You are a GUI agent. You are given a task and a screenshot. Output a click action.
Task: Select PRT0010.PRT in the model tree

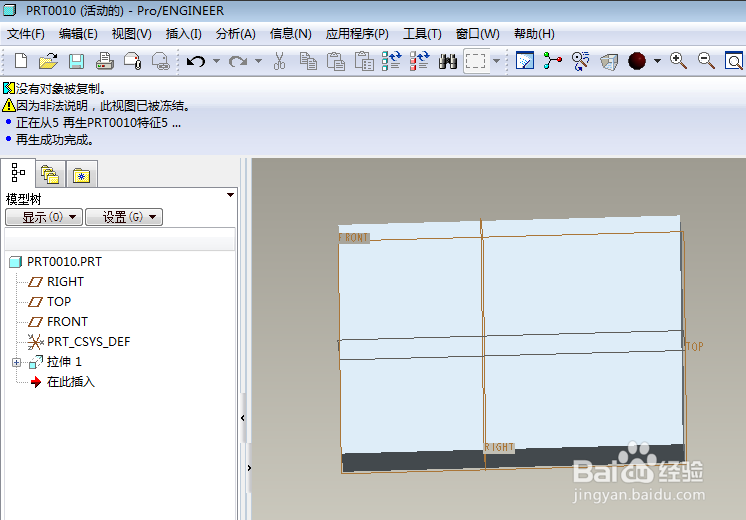tap(64, 262)
